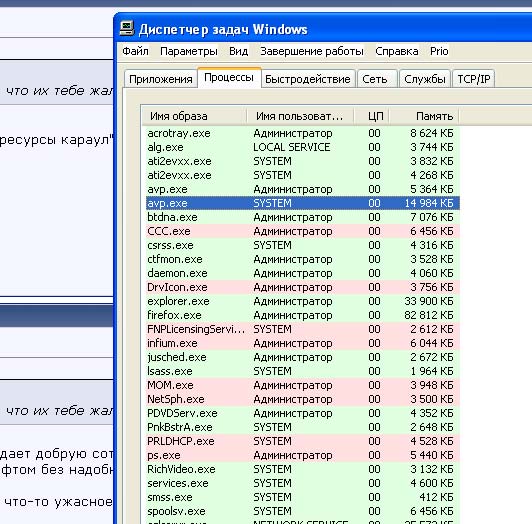Select the MOM.exe process
Screen dimensions: 532x524
[x=303, y=385]
